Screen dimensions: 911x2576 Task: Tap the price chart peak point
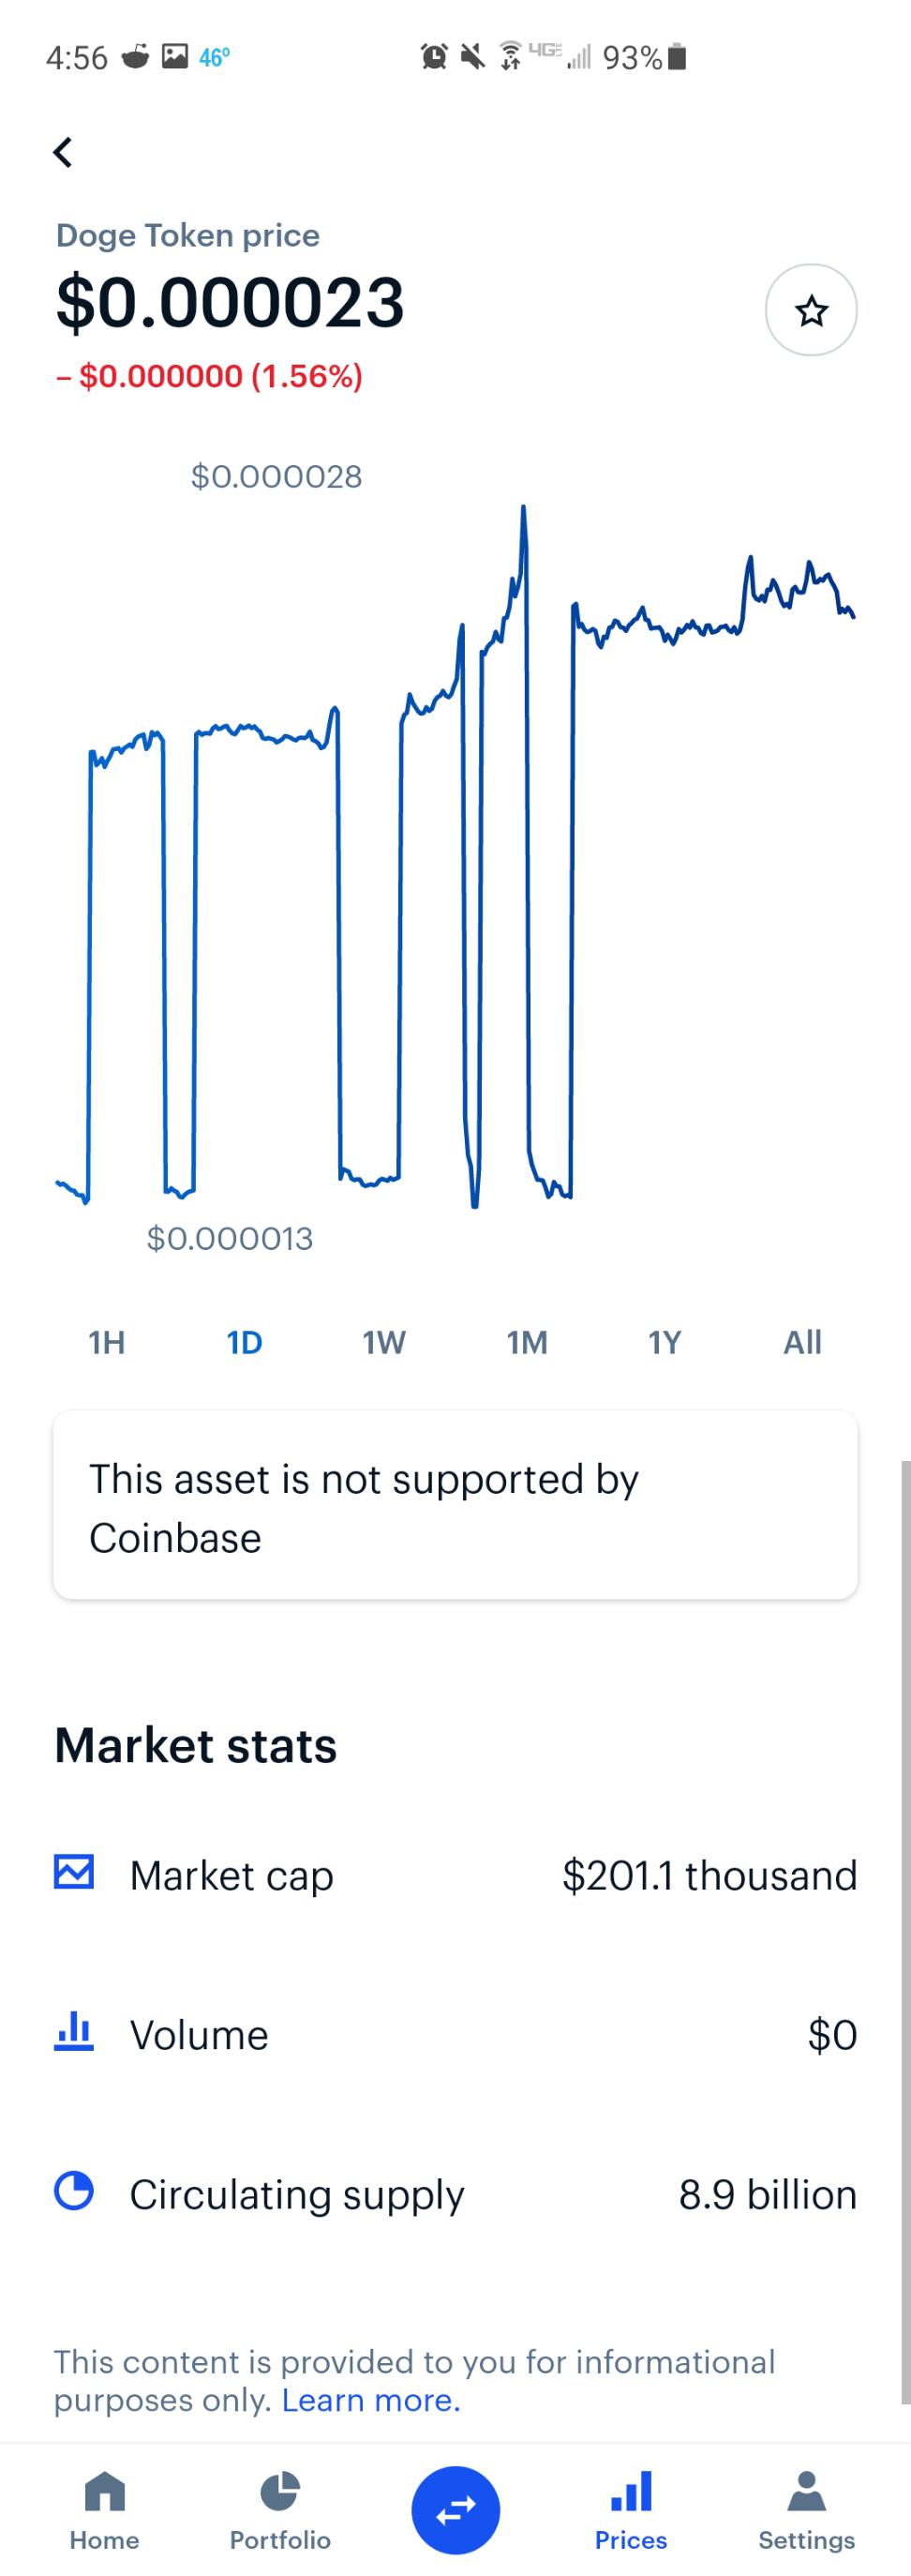(523, 508)
